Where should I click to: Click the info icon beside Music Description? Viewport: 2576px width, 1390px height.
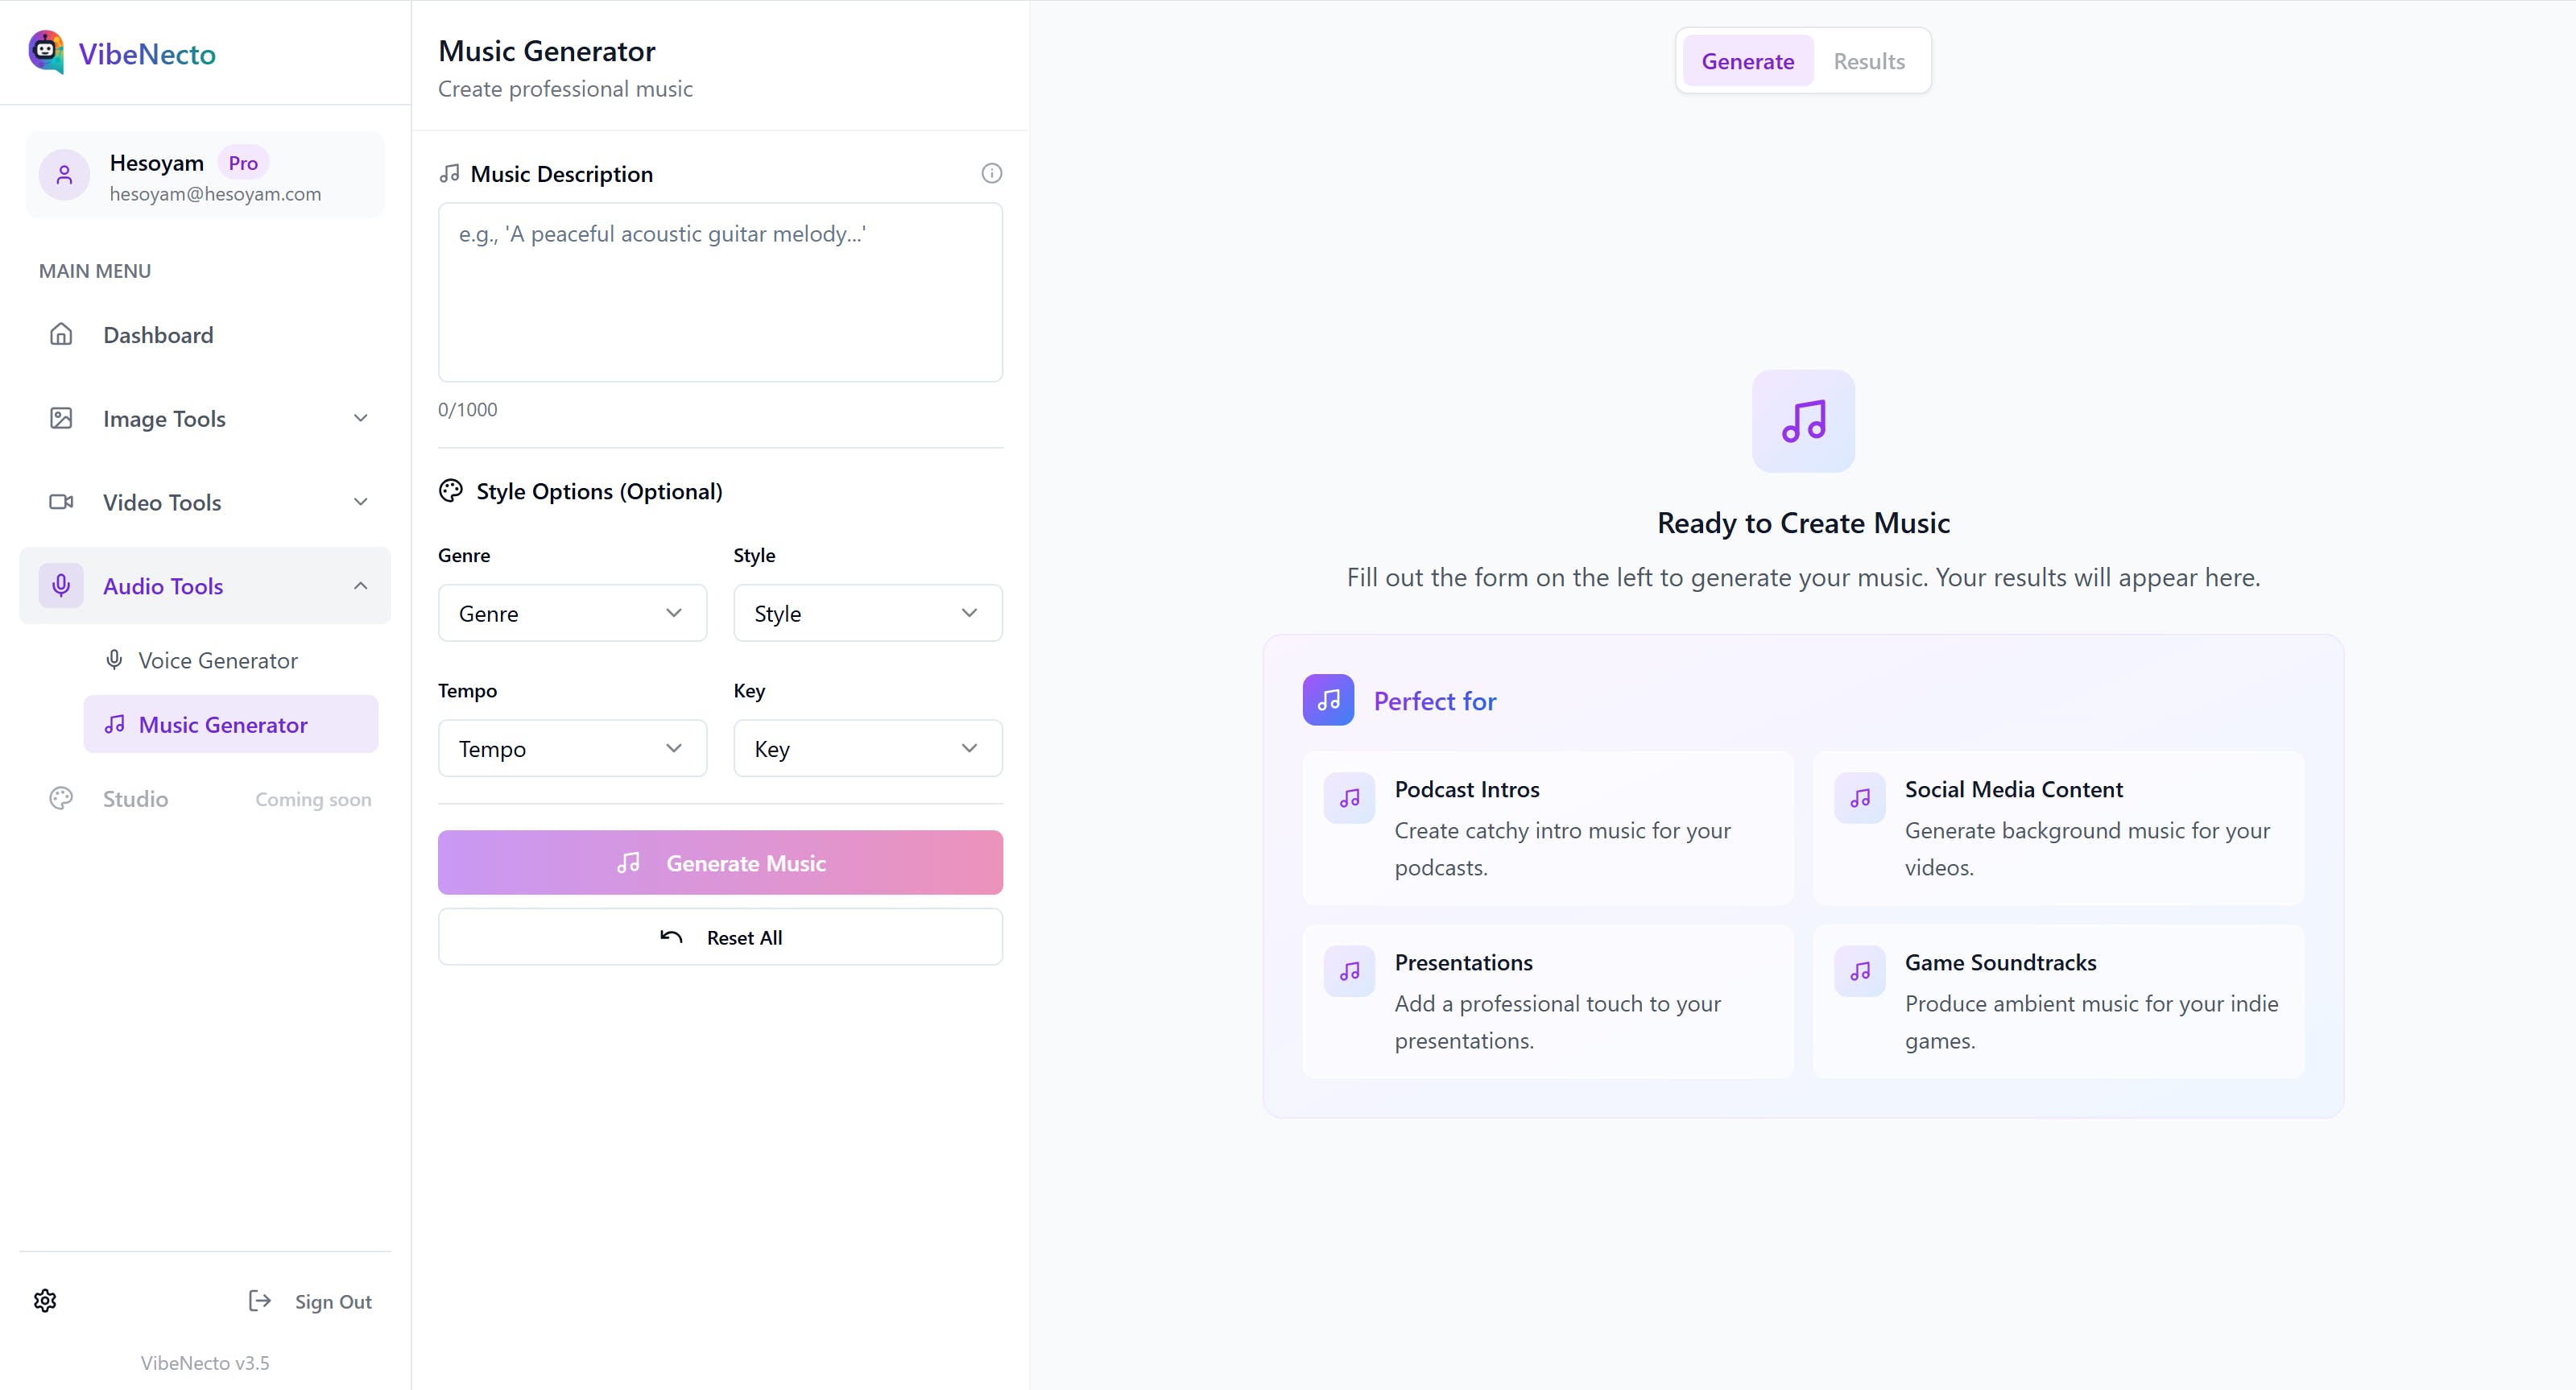click(x=991, y=173)
